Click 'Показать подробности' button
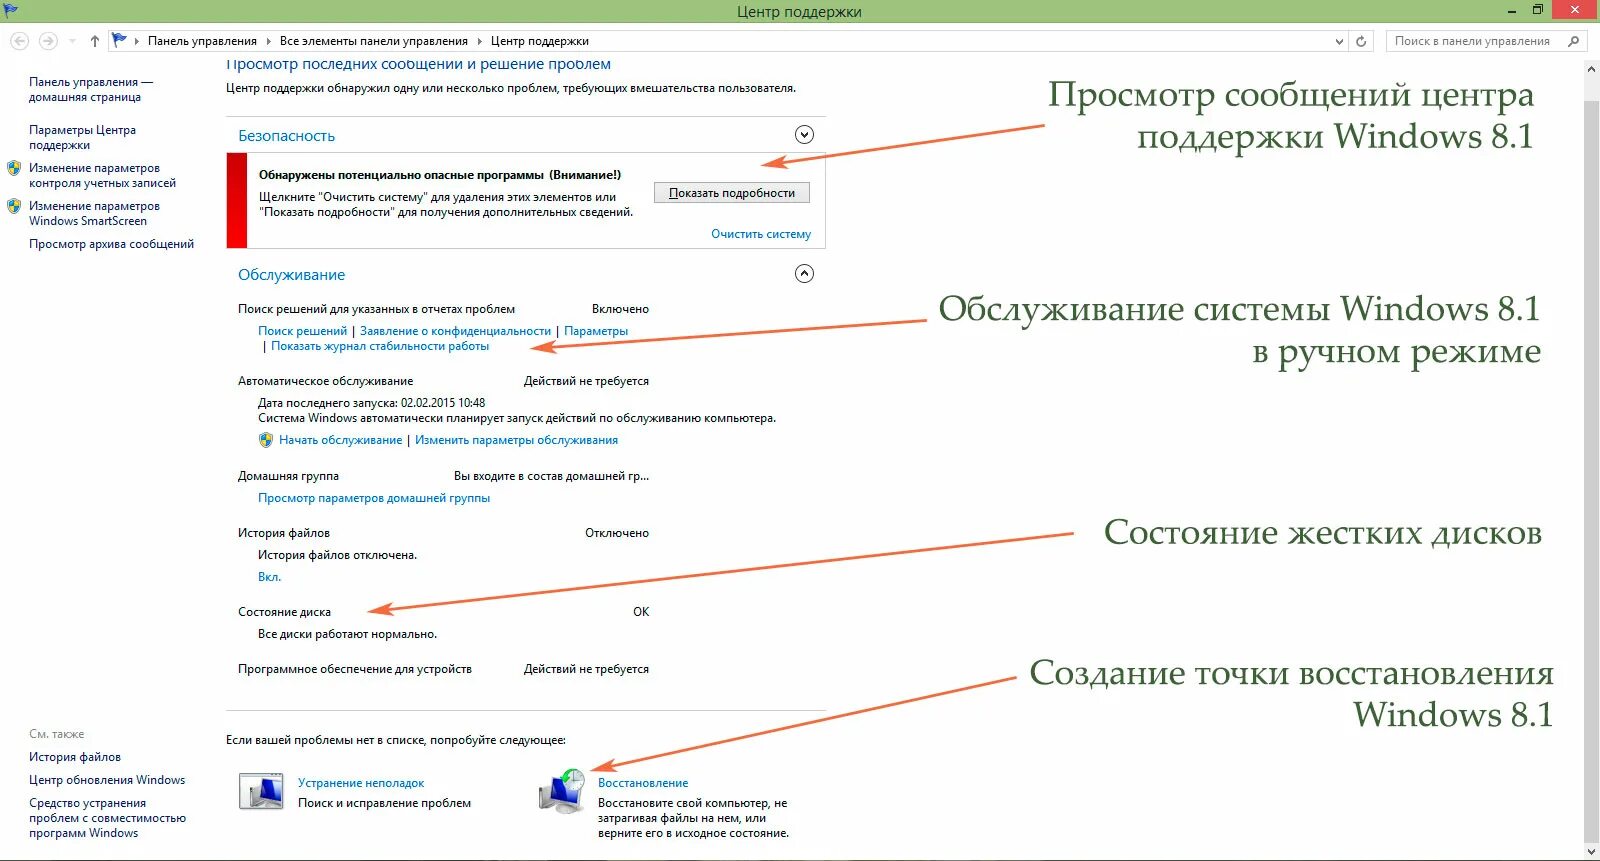This screenshot has width=1600, height=861. [x=732, y=193]
